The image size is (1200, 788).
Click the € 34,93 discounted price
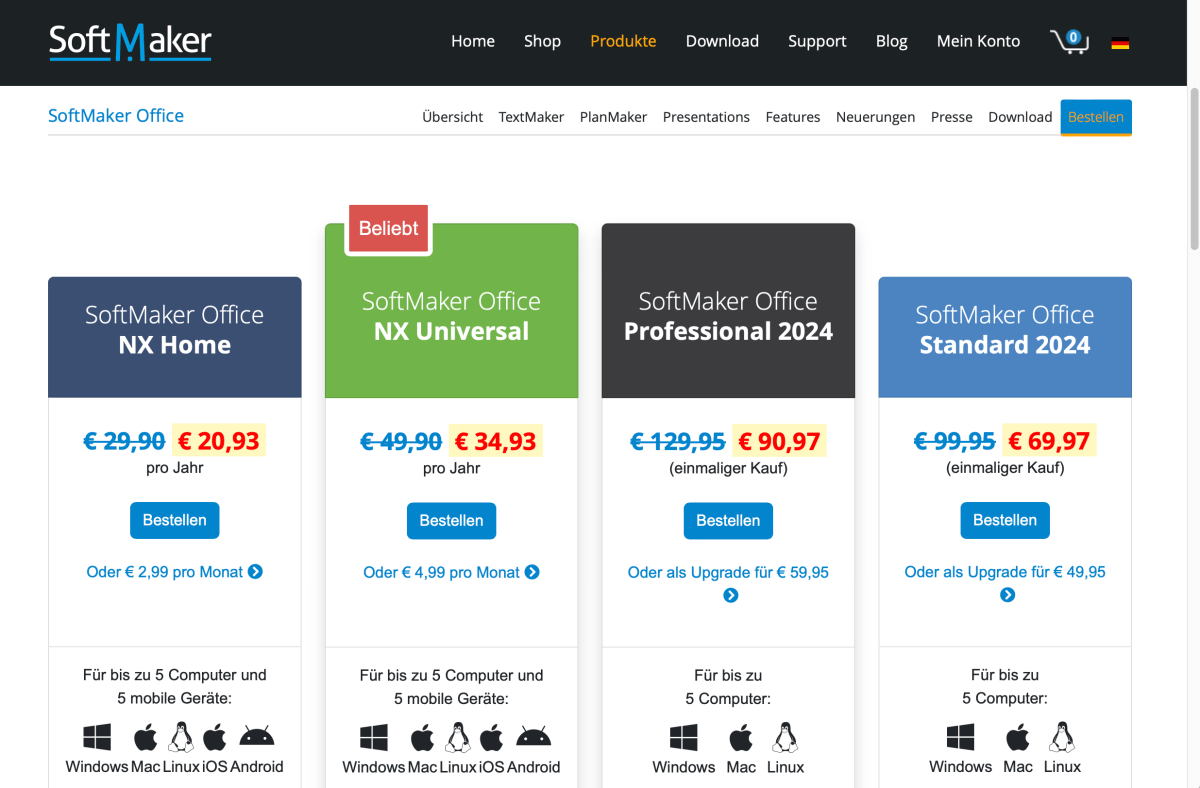point(496,441)
